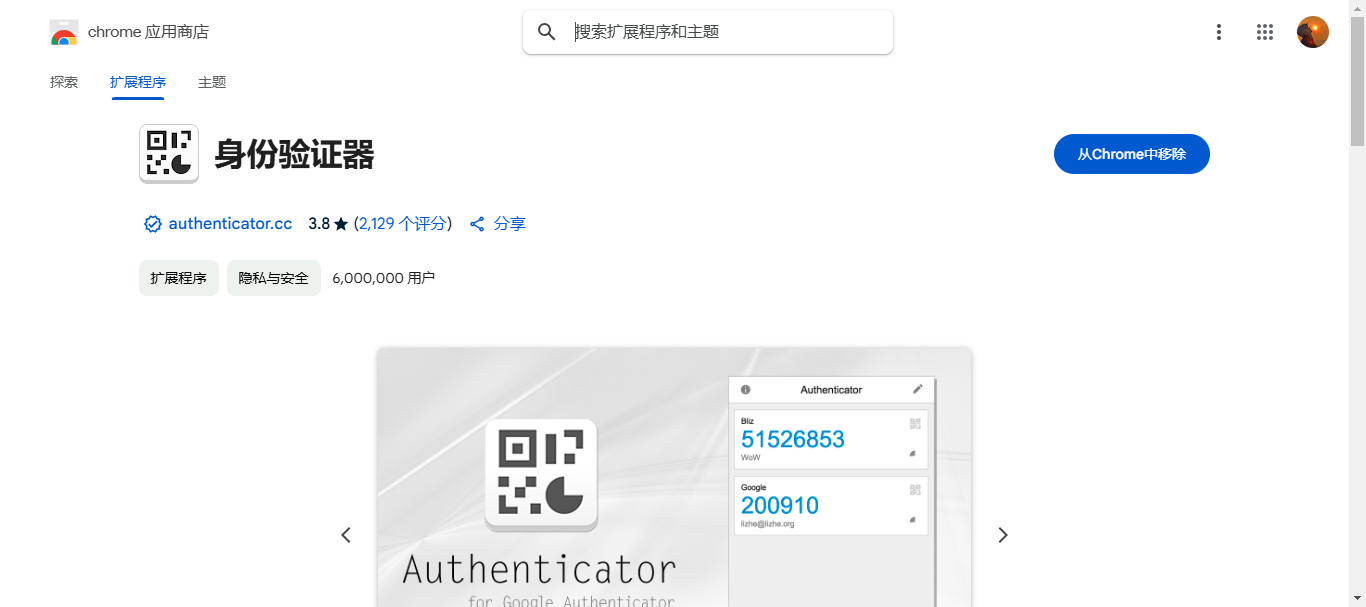Image resolution: width=1366 pixels, height=607 pixels.
Task: Click the Authenticator extension QR icon
Action: coord(169,154)
